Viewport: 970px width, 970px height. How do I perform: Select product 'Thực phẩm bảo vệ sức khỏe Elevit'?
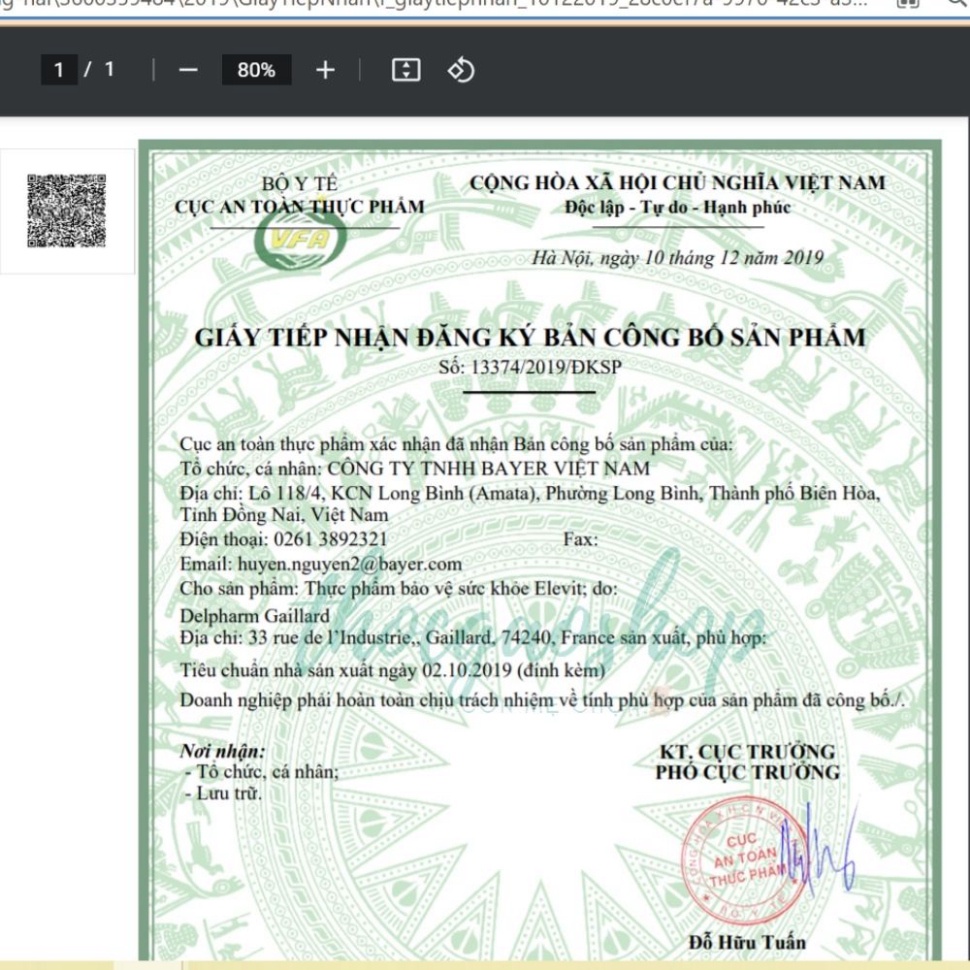pos(444,588)
